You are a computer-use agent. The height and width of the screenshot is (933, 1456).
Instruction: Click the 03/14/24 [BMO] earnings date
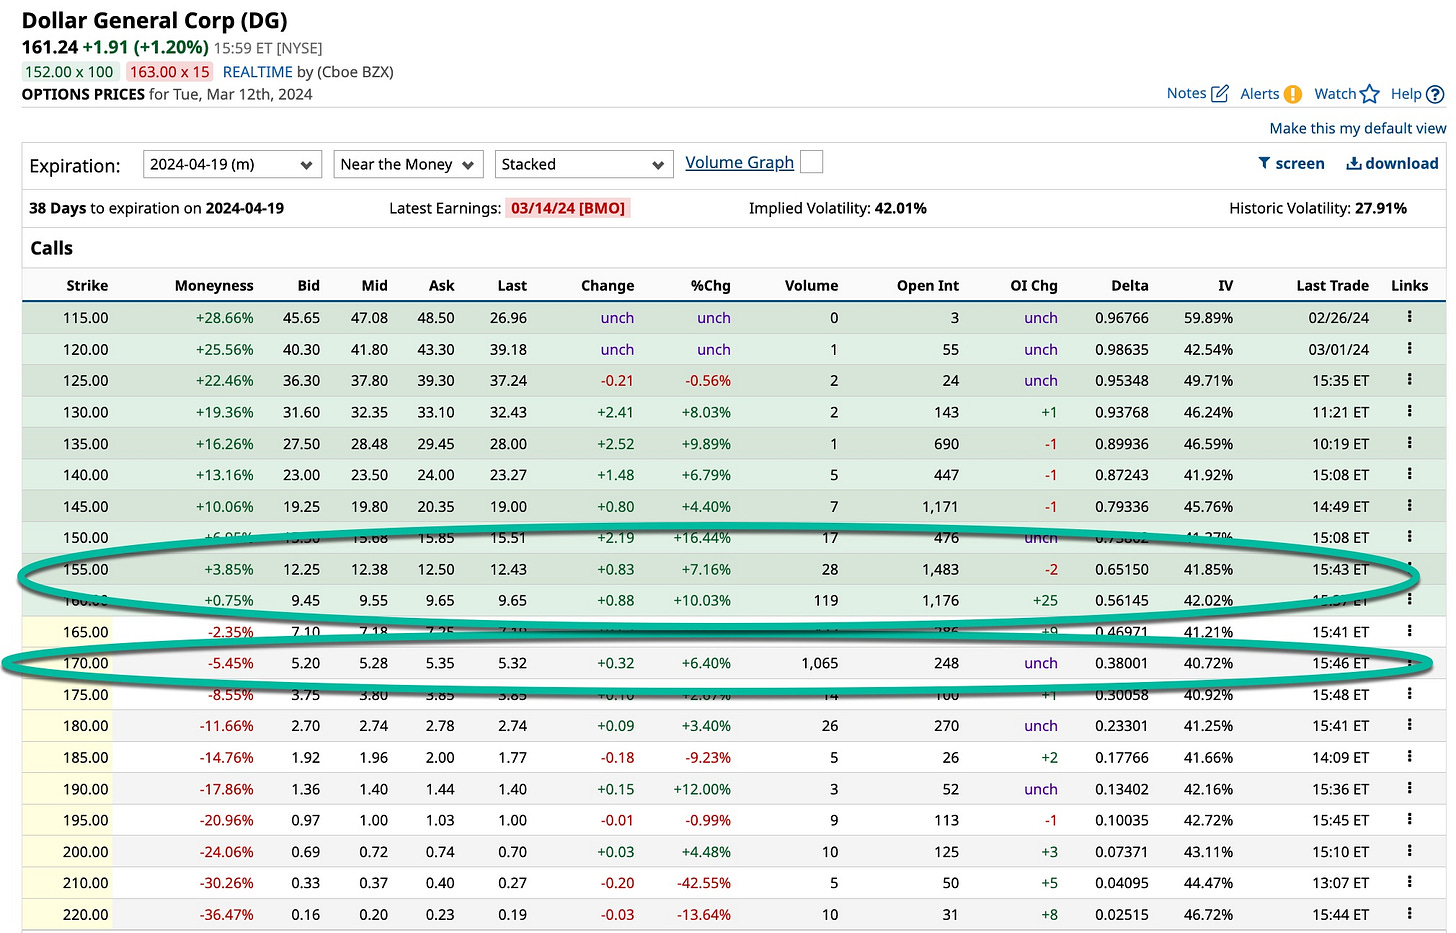click(x=567, y=208)
